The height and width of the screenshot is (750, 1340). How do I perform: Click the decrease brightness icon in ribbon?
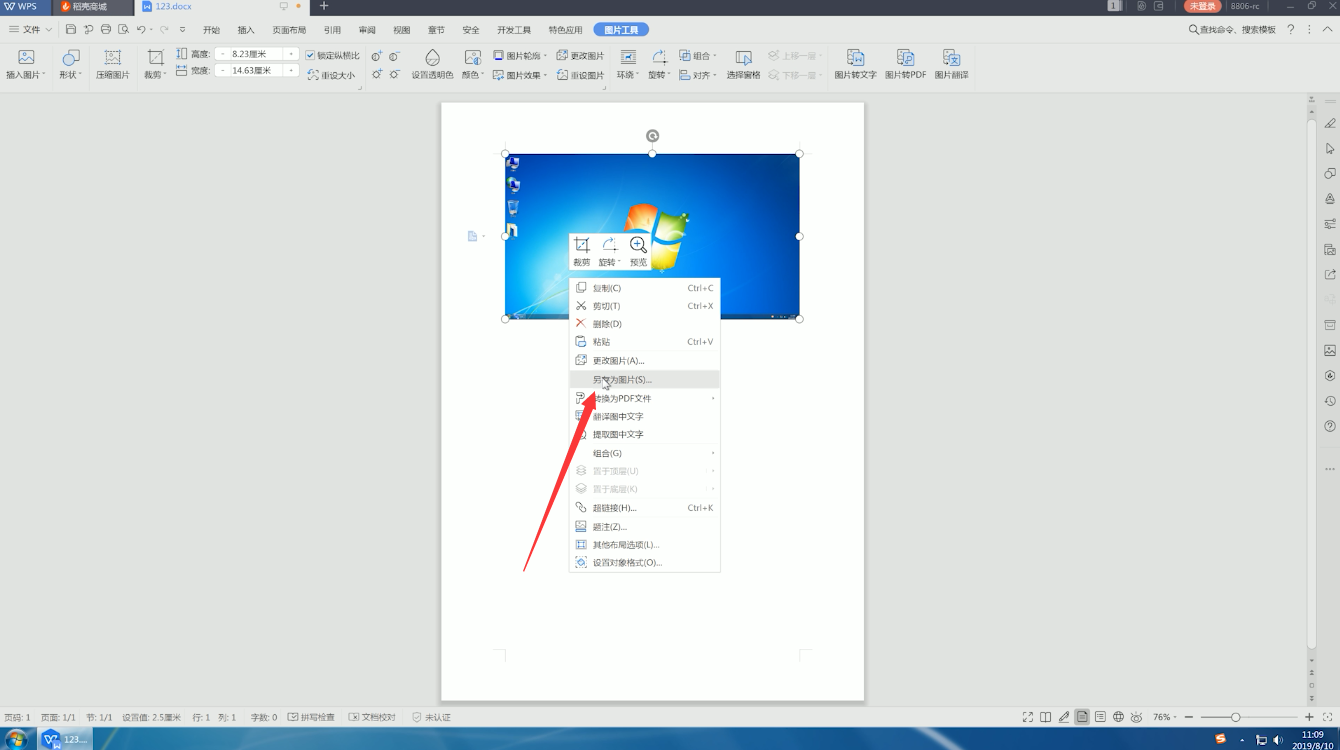(x=395, y=75)
